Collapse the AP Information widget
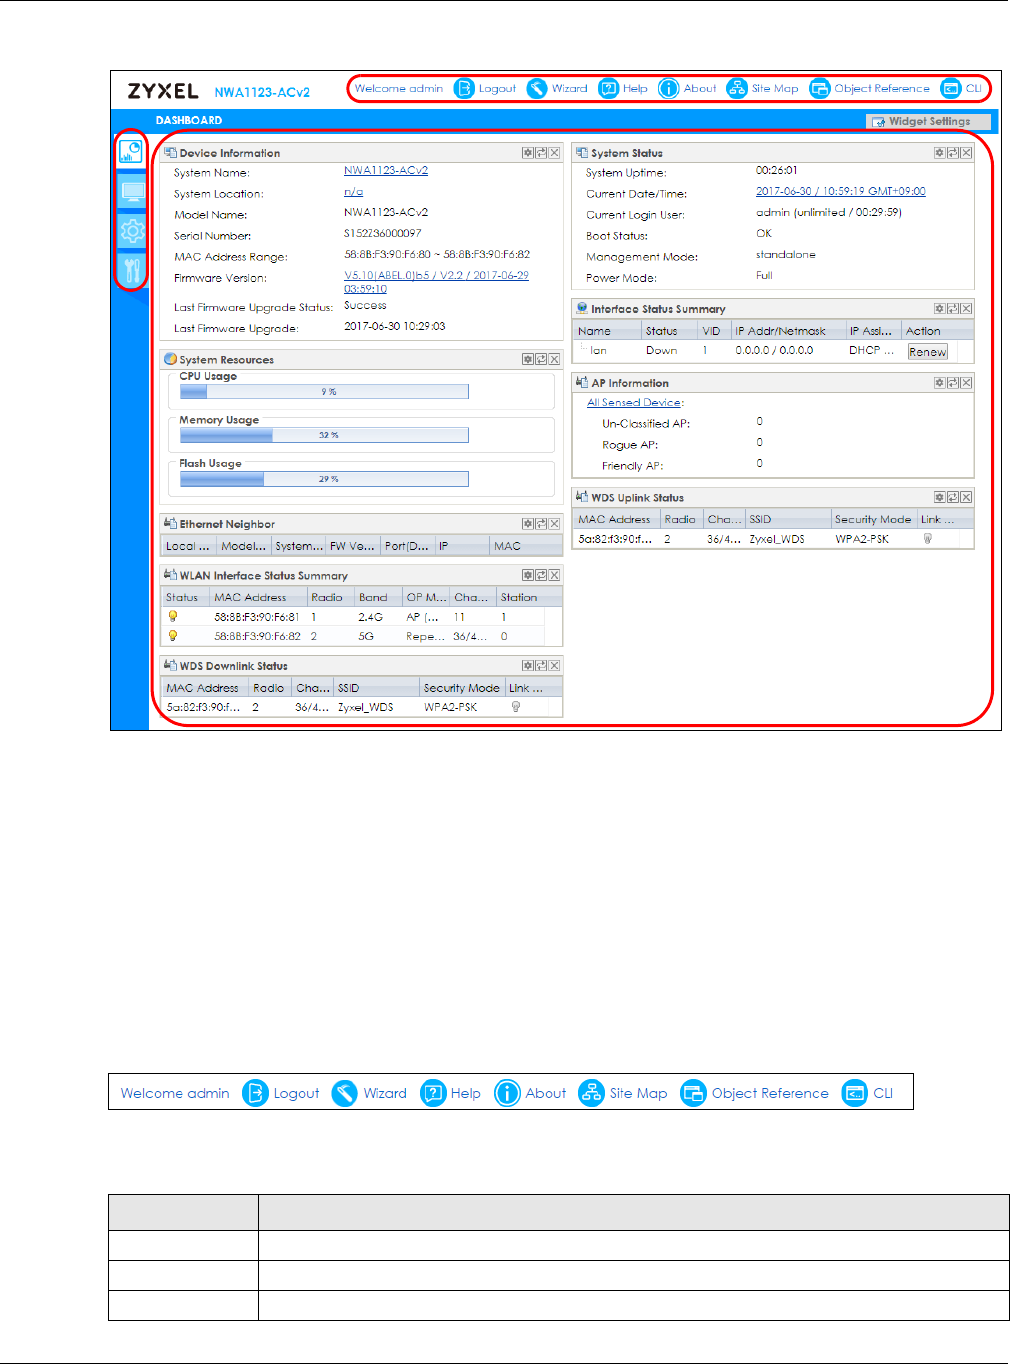1010x1364 pixels. [x=940, y=383]
